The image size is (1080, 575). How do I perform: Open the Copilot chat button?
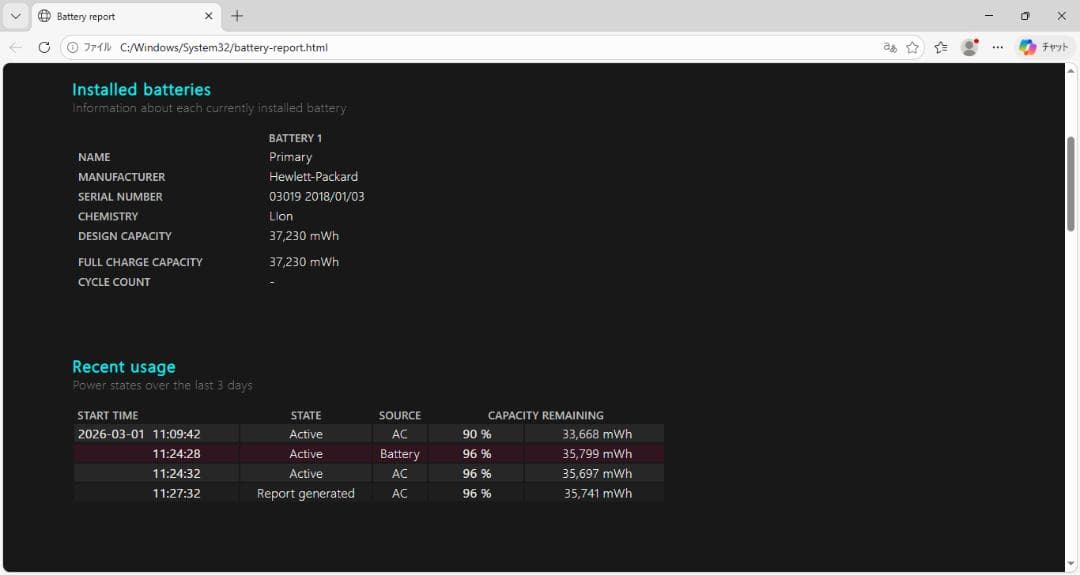[1046, 47]
